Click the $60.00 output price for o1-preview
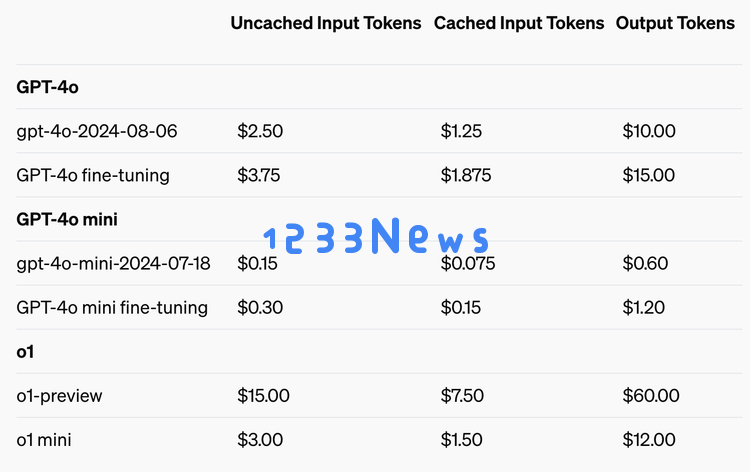Screen dimensions: 750x472 click(651, 396)
